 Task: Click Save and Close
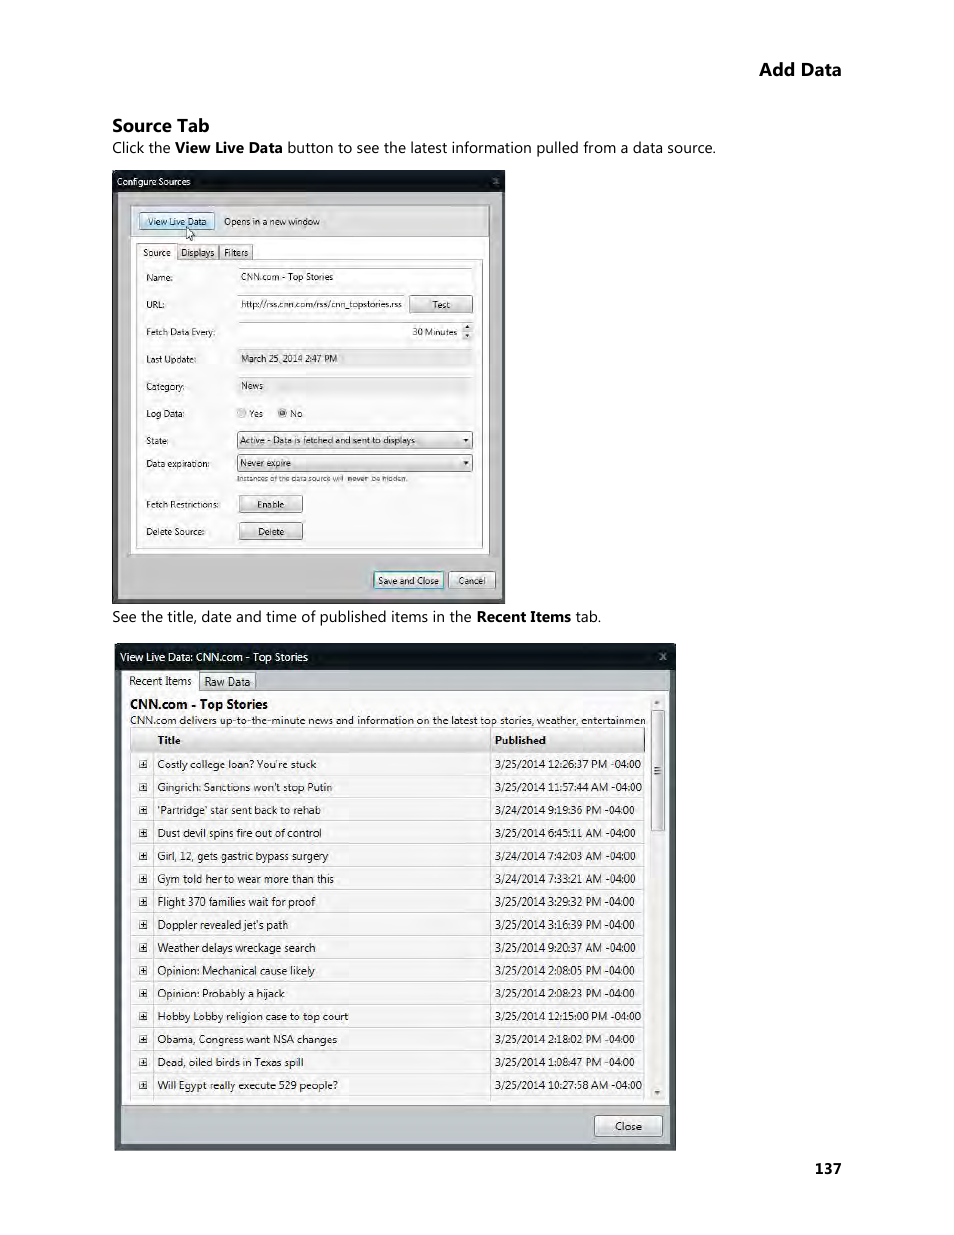pyautogui.click(x=407, y=580)
